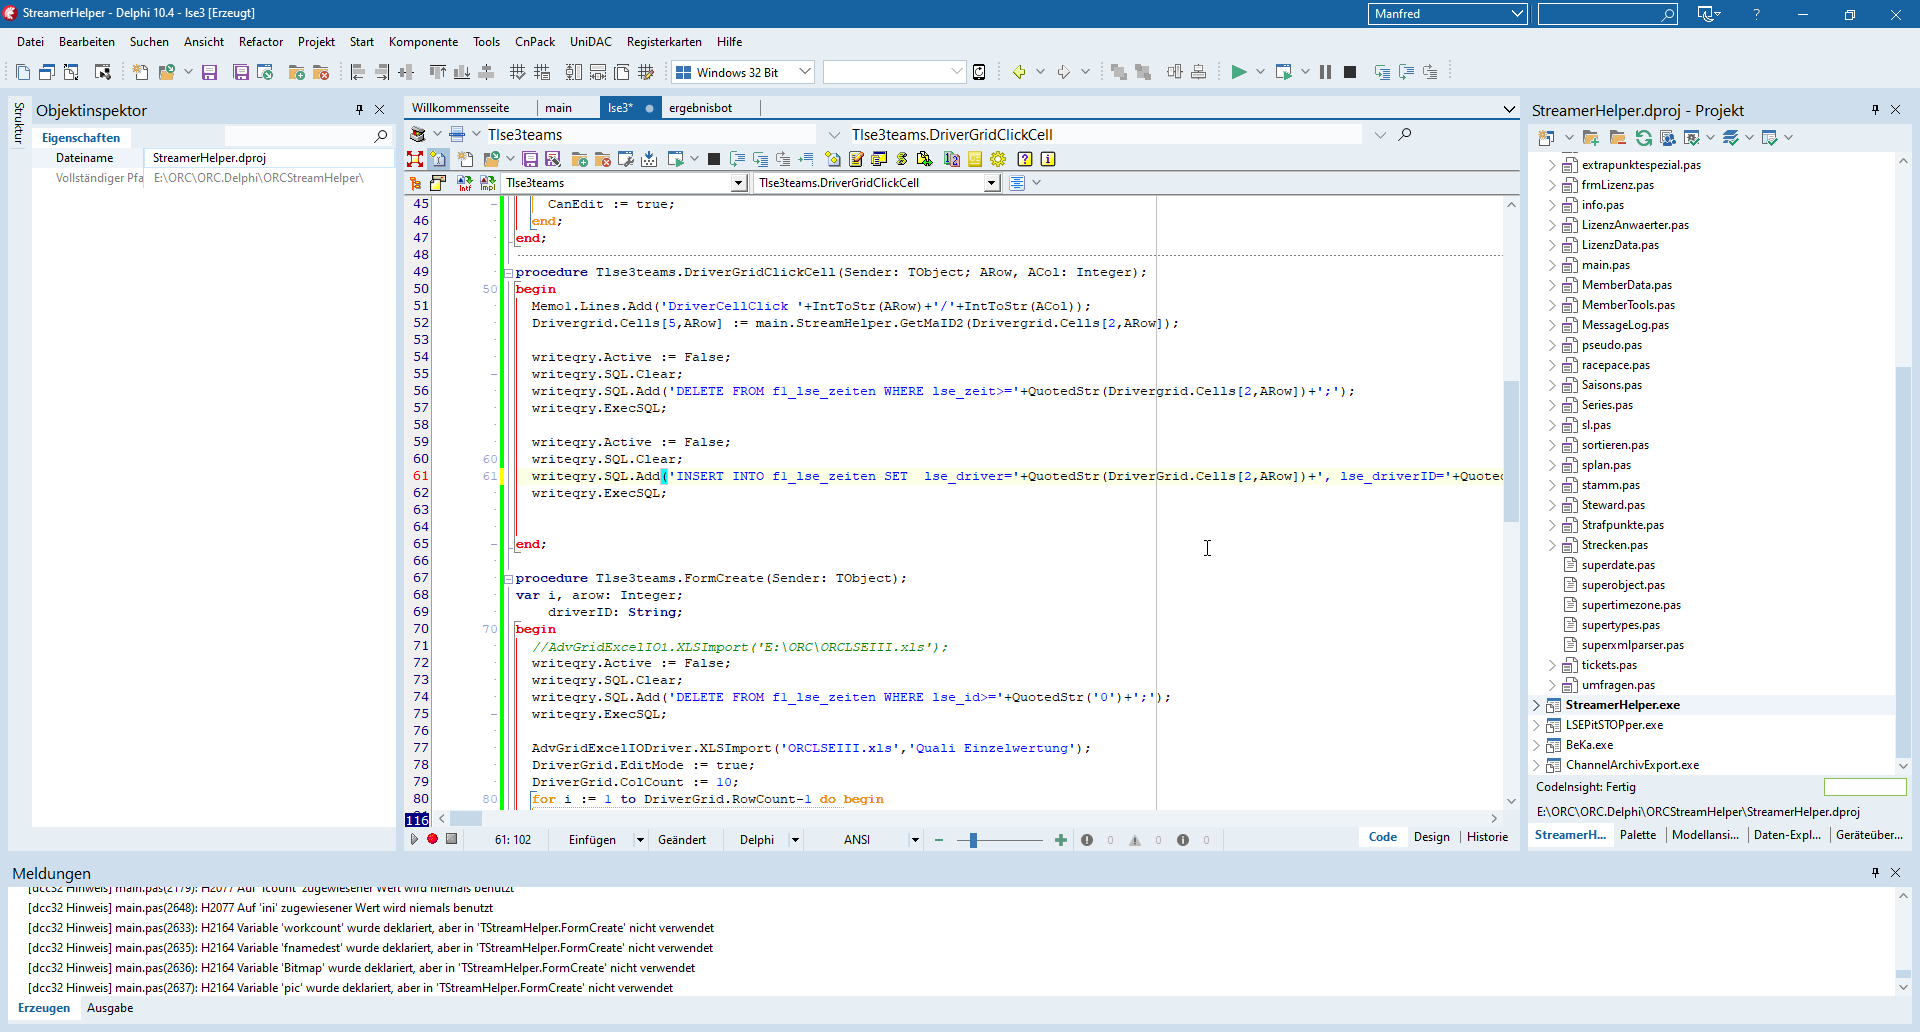The image size is (1920, 1032).
Task: Expand the StreamerHelper.exe project node
Action: (x=1537, y=705)
